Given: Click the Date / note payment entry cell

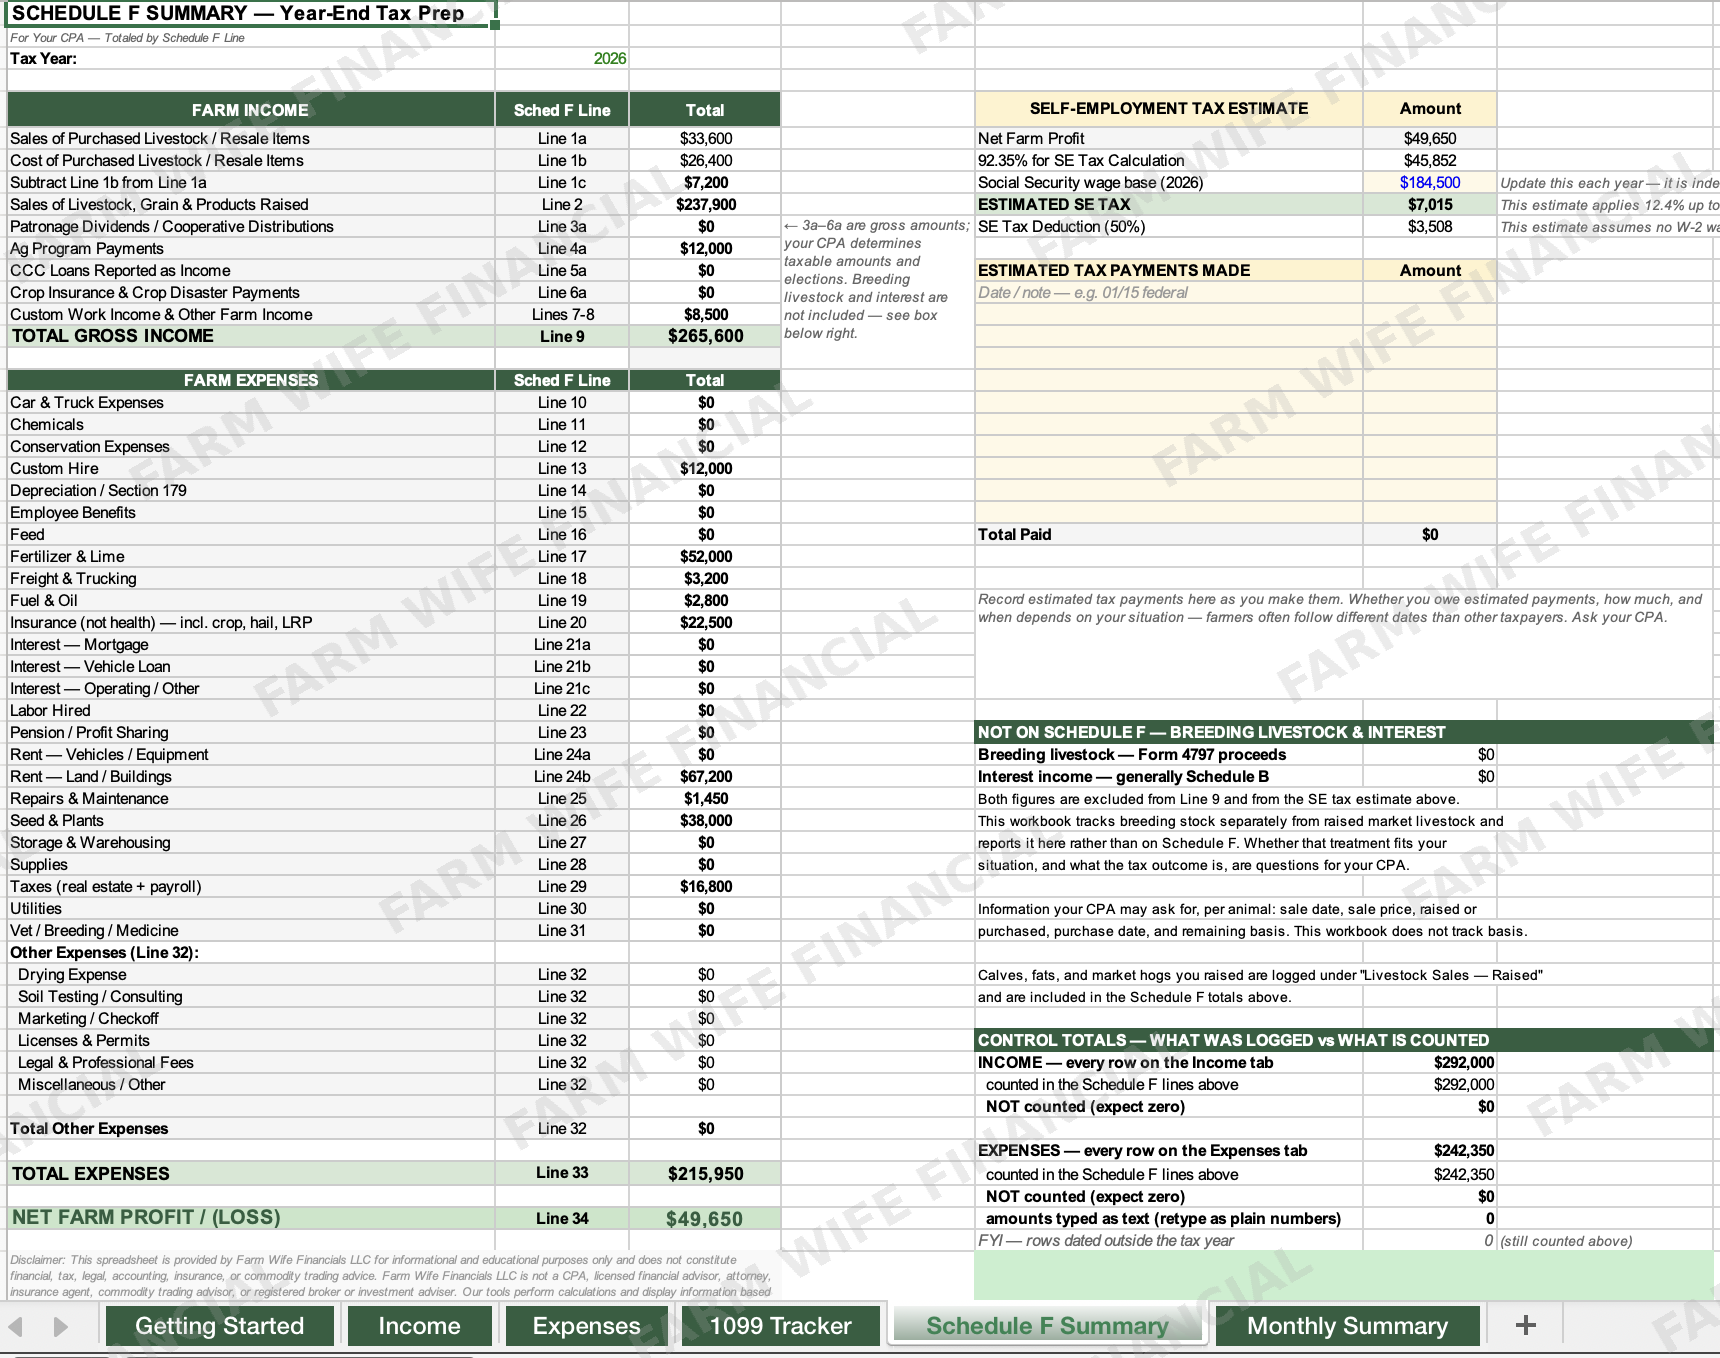Looking at the screenshot, I should point(1169,293).
